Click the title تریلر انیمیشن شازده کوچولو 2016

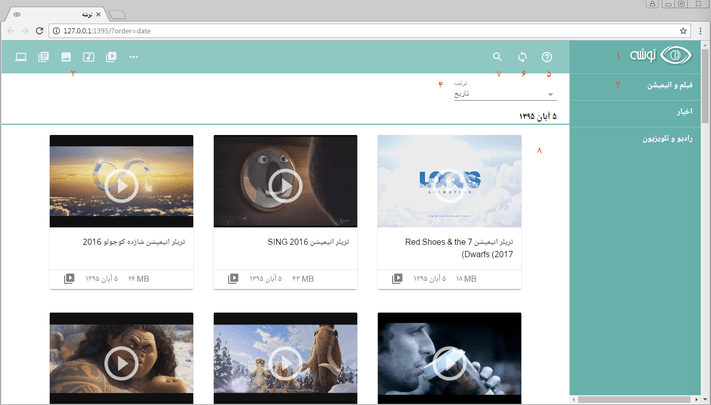tap(134, 242)
